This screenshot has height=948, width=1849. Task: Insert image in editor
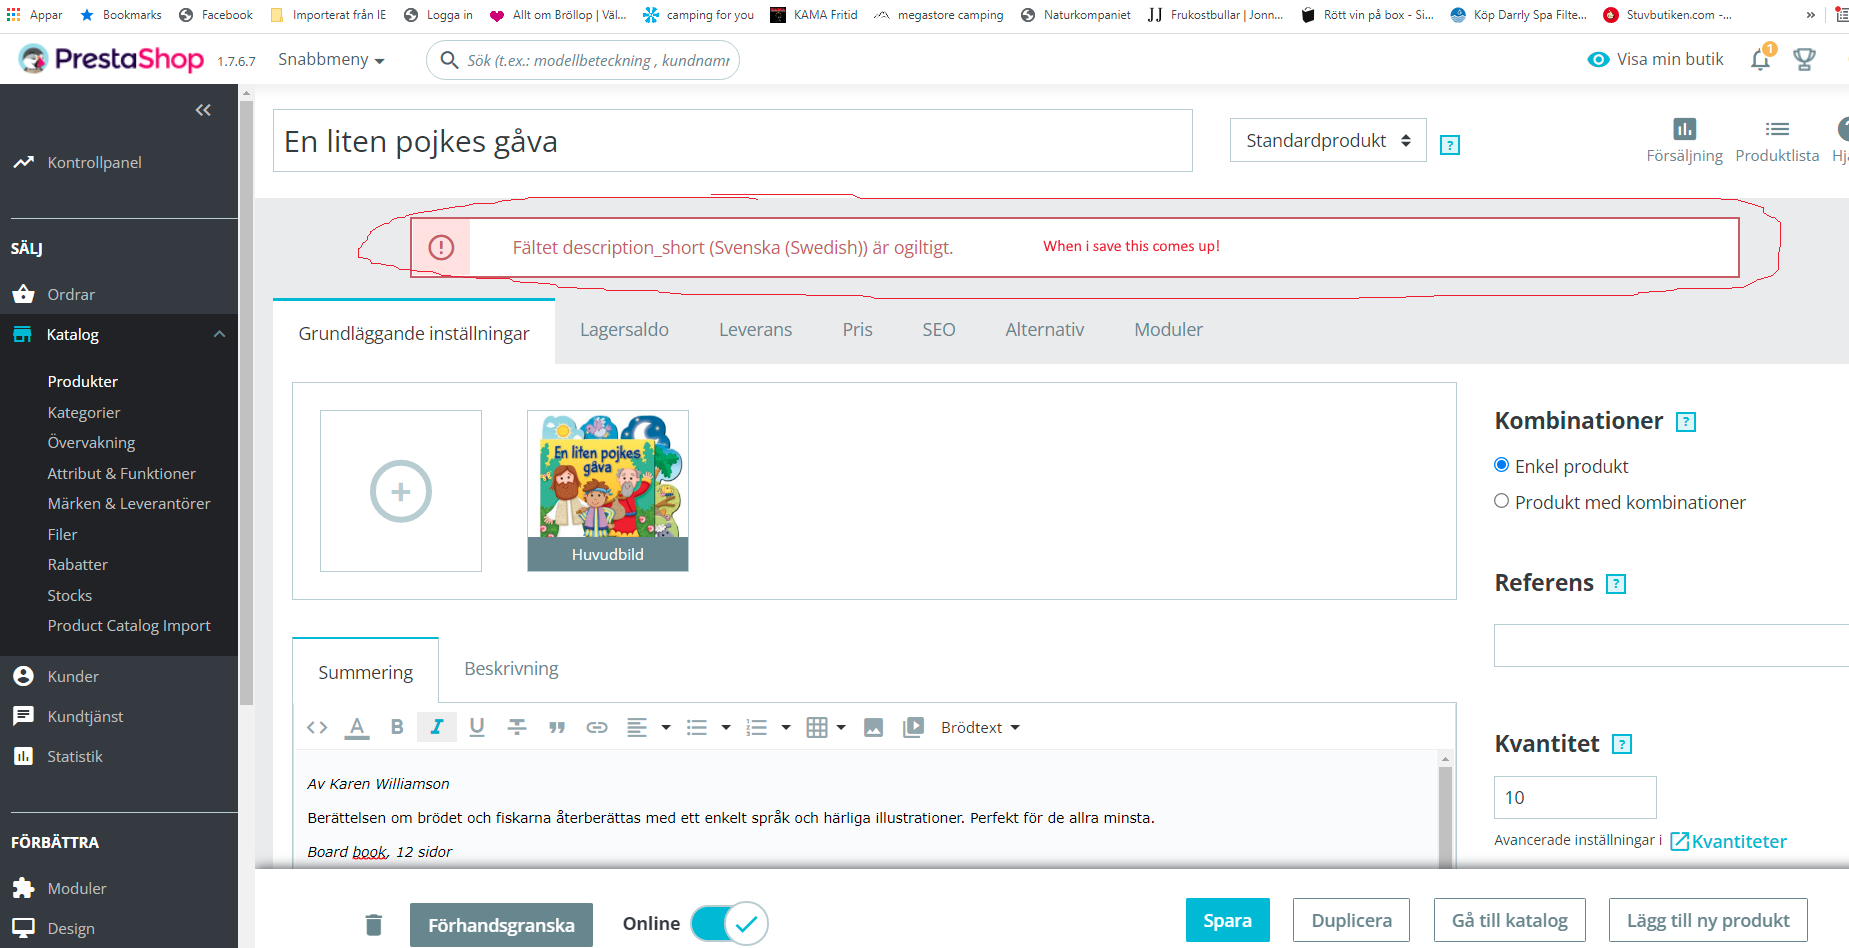[873, 727]
